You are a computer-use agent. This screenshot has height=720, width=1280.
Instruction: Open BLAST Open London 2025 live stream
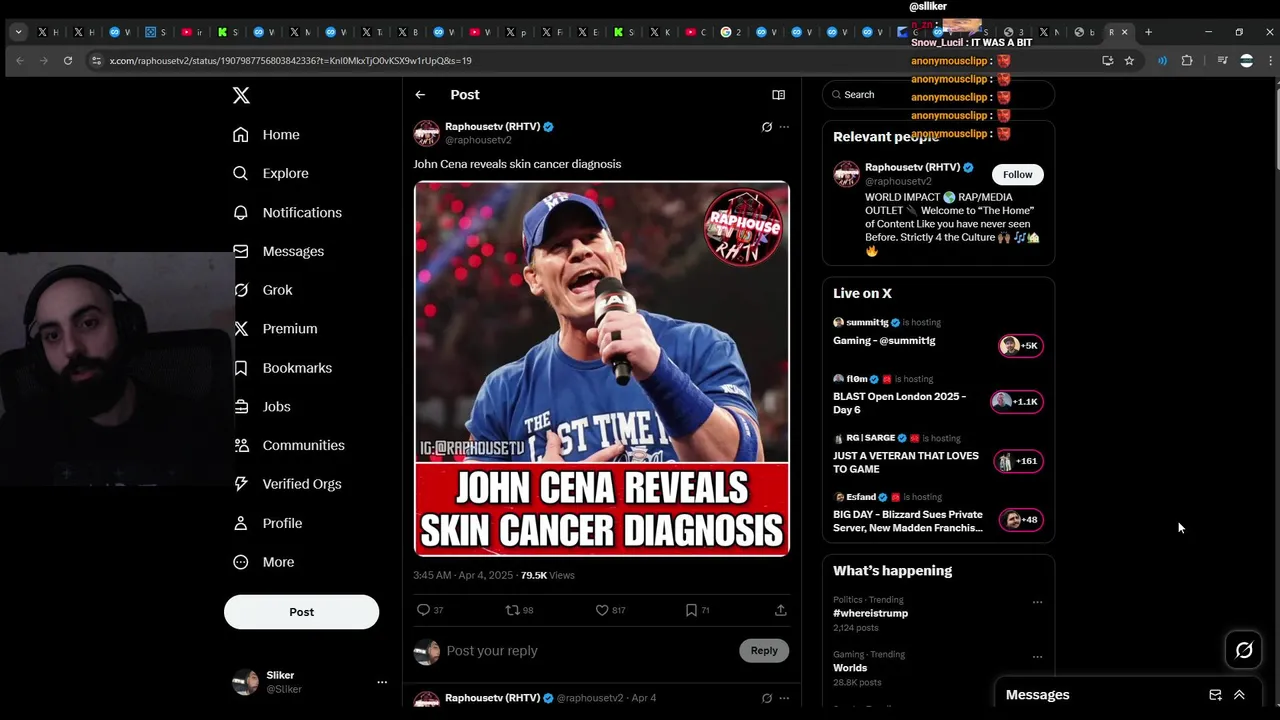(x=938, y=395)
